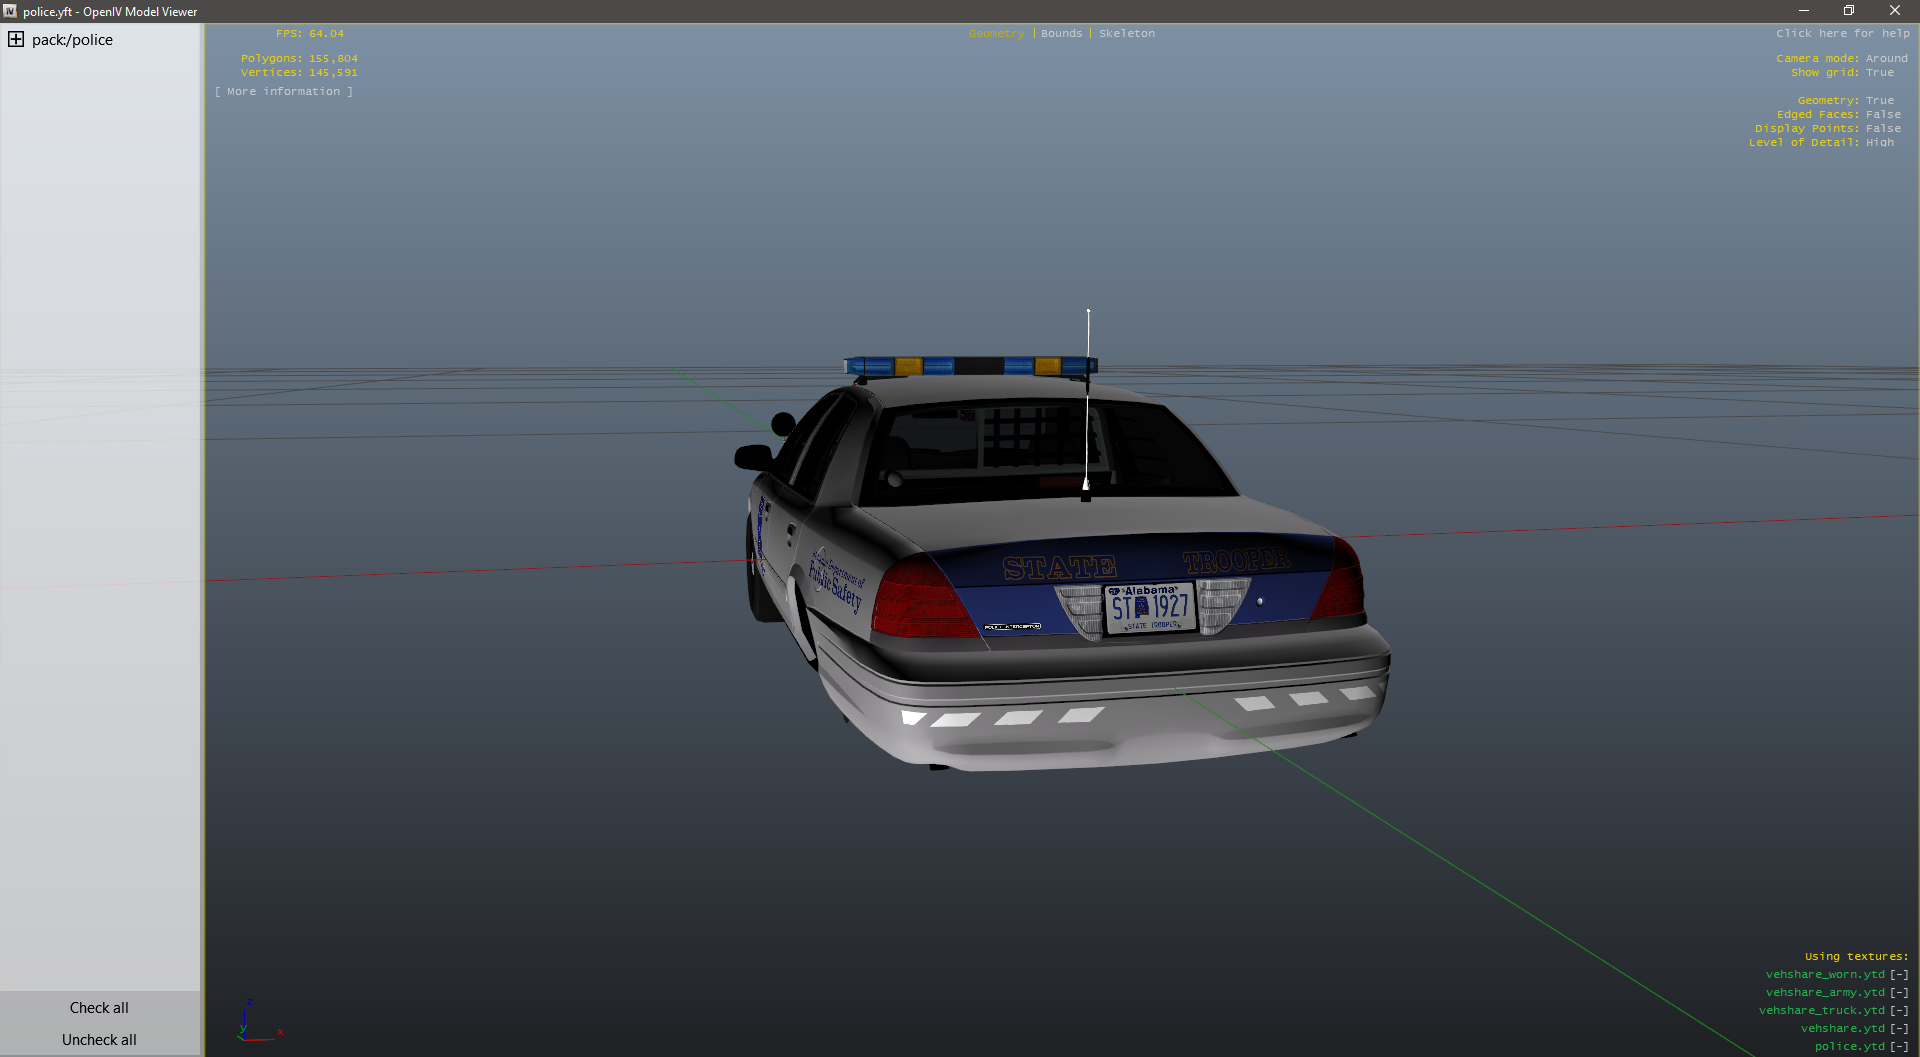The image size is (1920, 1057).
Task: Enable the Display Points option
Action: (x=1883, y=129)
